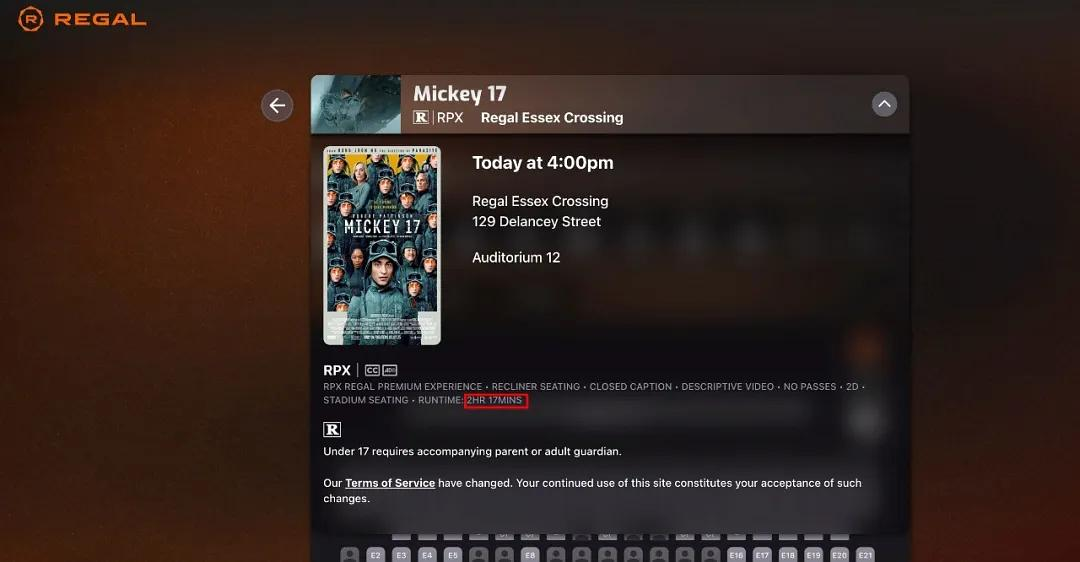Select seat E8
Screen dimensions: 1080x562
pyautogui.click(x=530, y=555)
